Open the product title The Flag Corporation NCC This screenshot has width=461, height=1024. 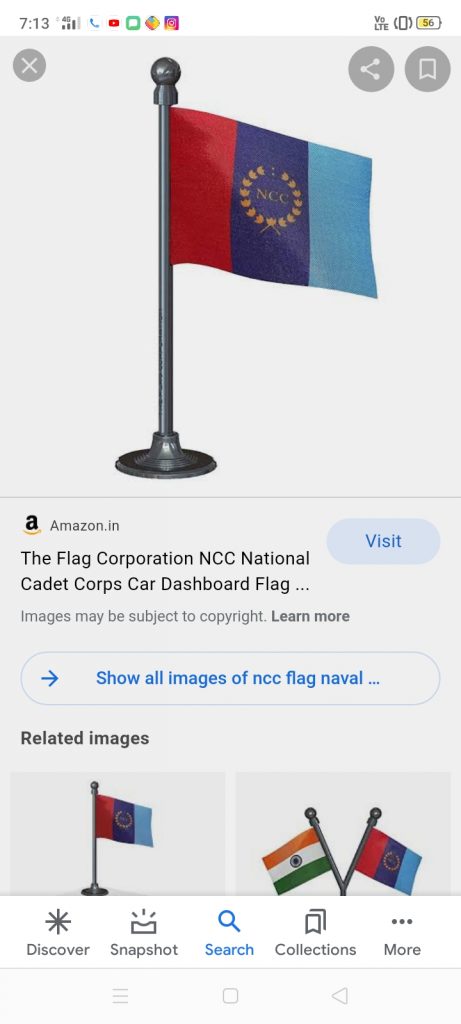coord(165,571)
